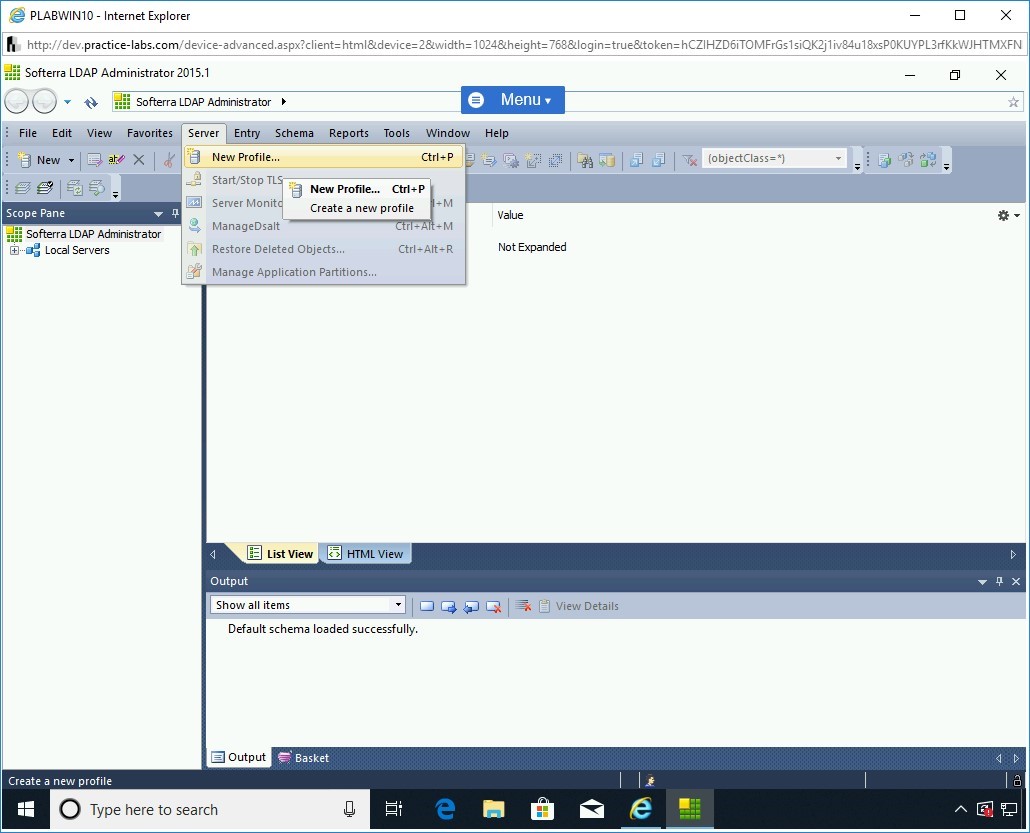Image resolution: width=1030 pixels, height=833 pixels.
Task: Pin the Output panel with pushpin
Action: [x=999, y=582]
